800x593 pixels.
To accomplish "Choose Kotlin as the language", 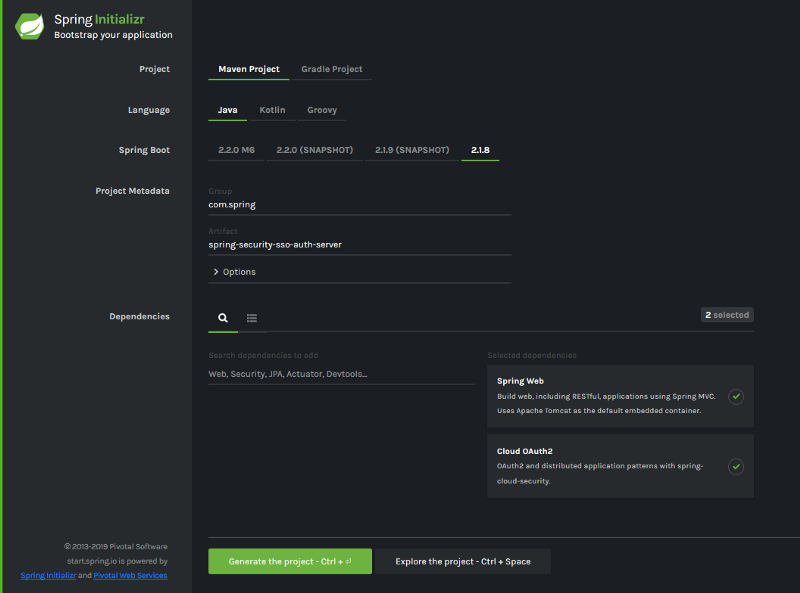I will click(x=272, y=110).
